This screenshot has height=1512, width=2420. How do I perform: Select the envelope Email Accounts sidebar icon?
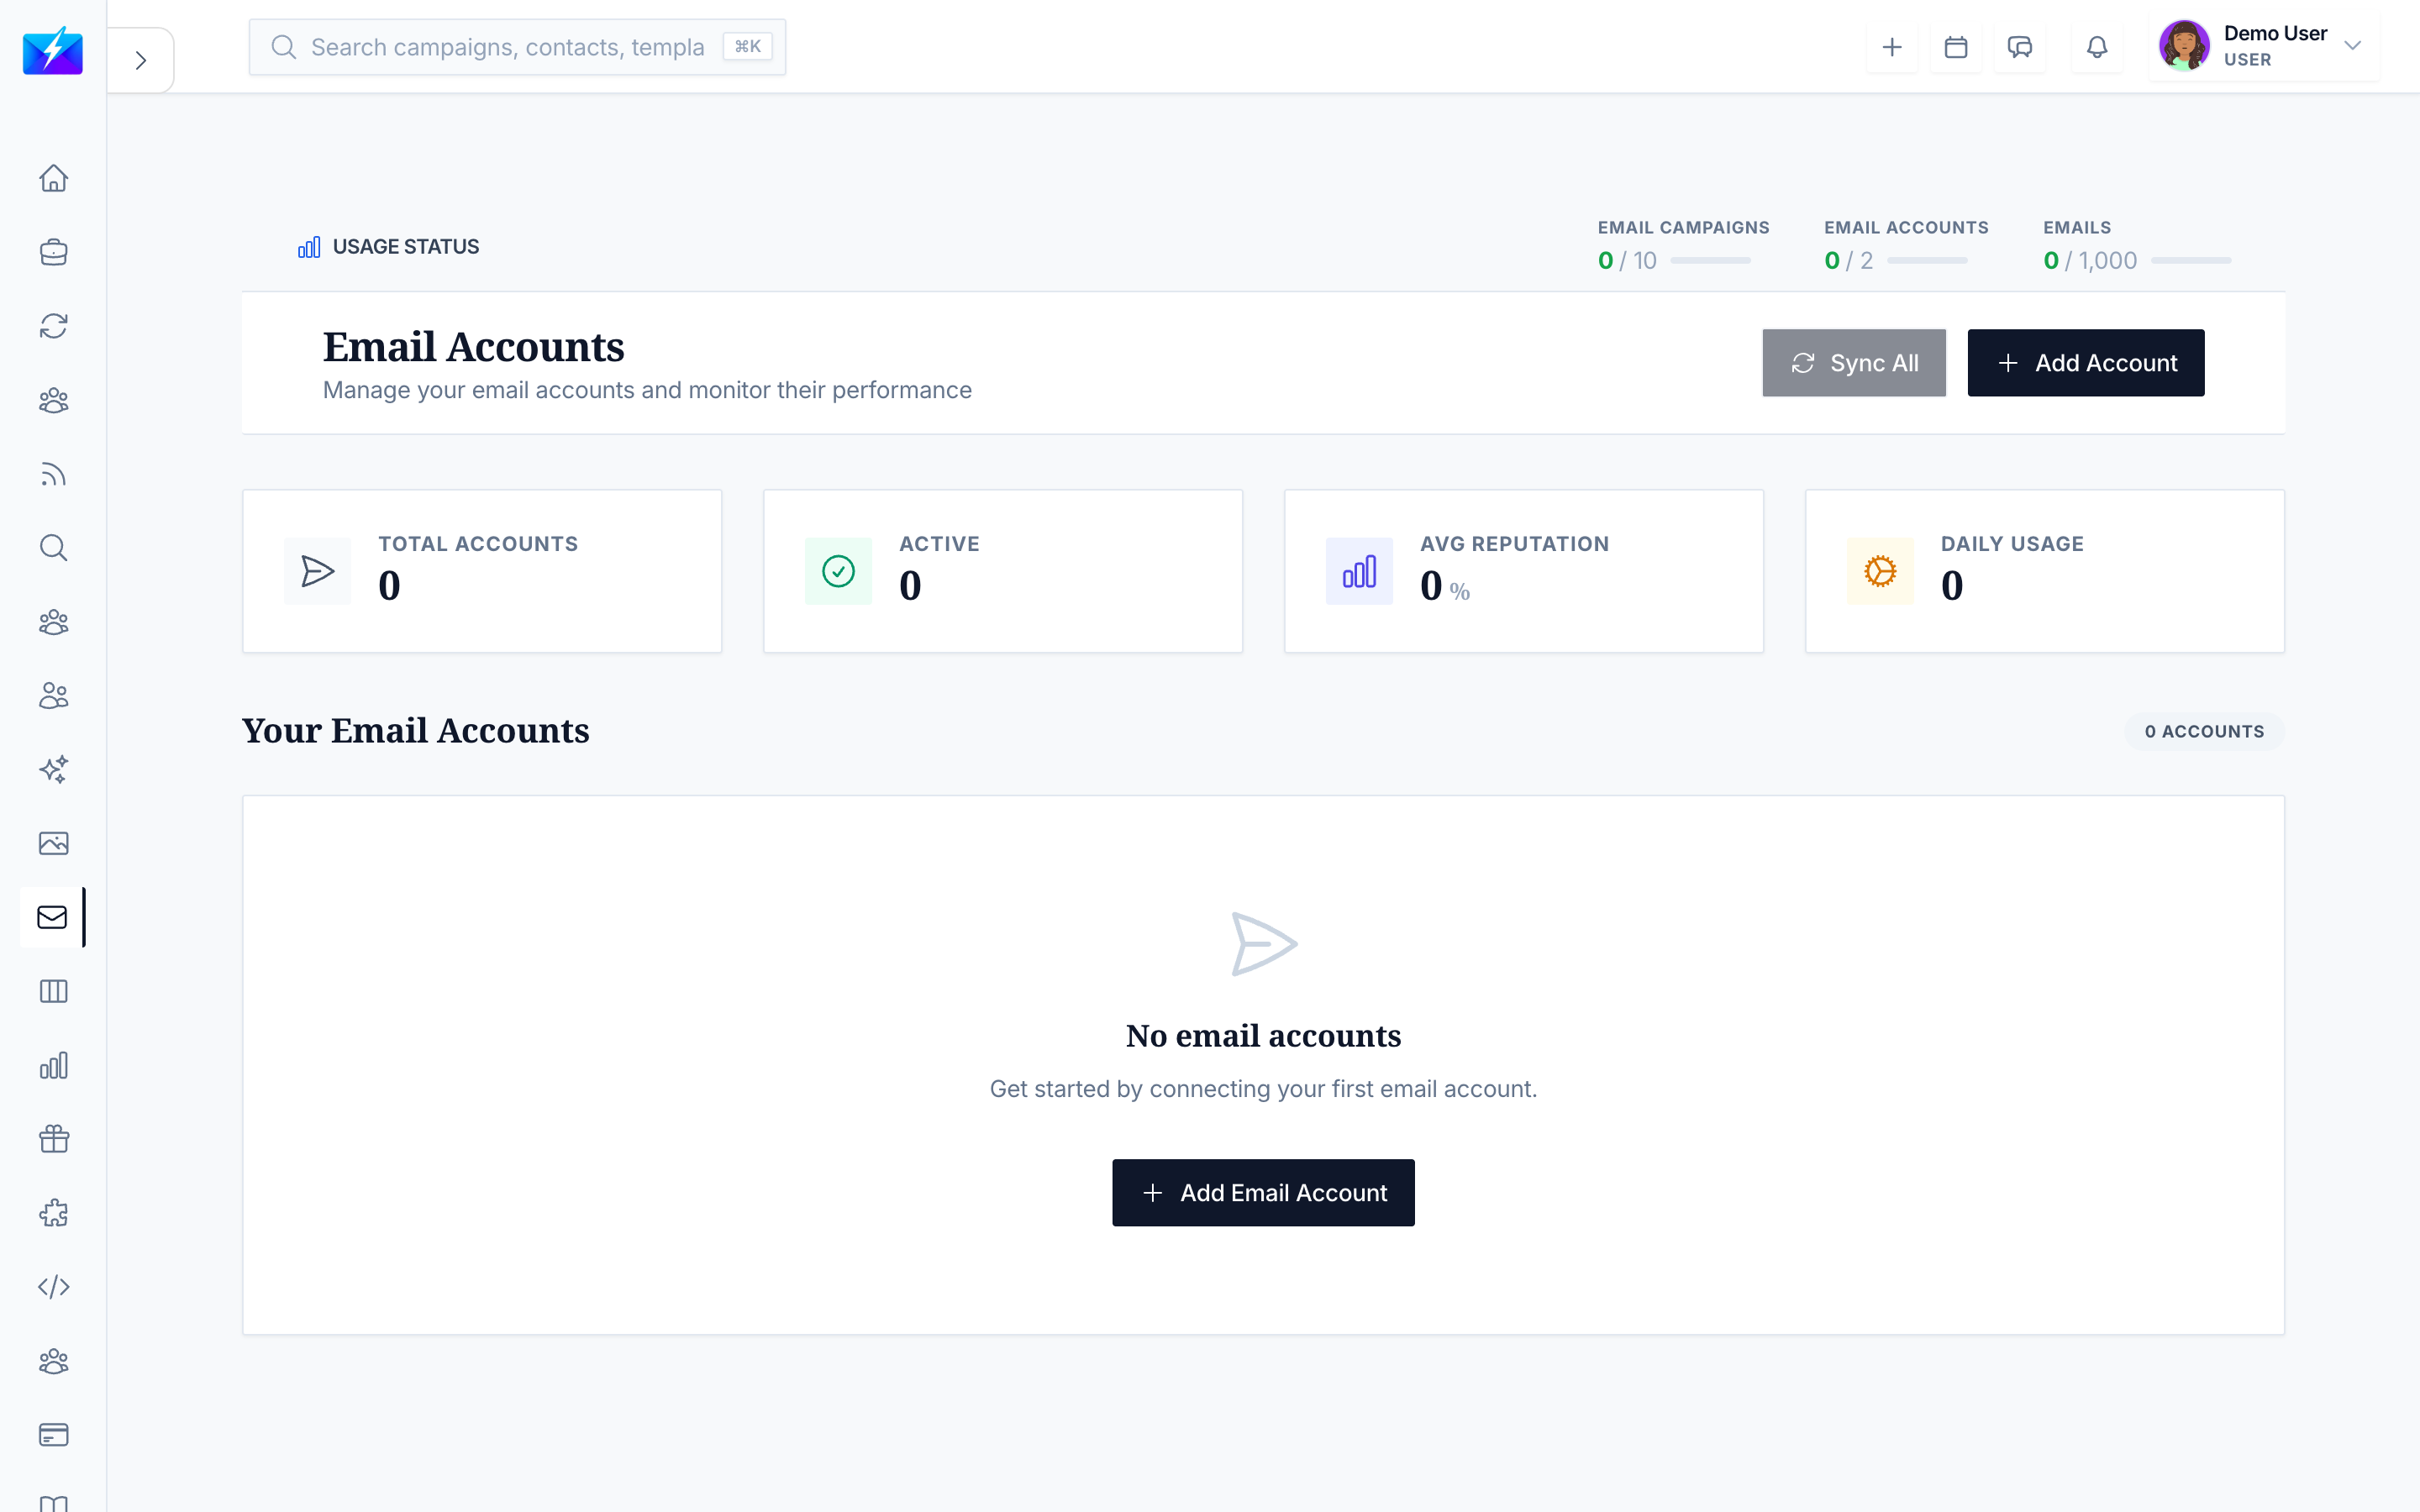coord(52,917)
